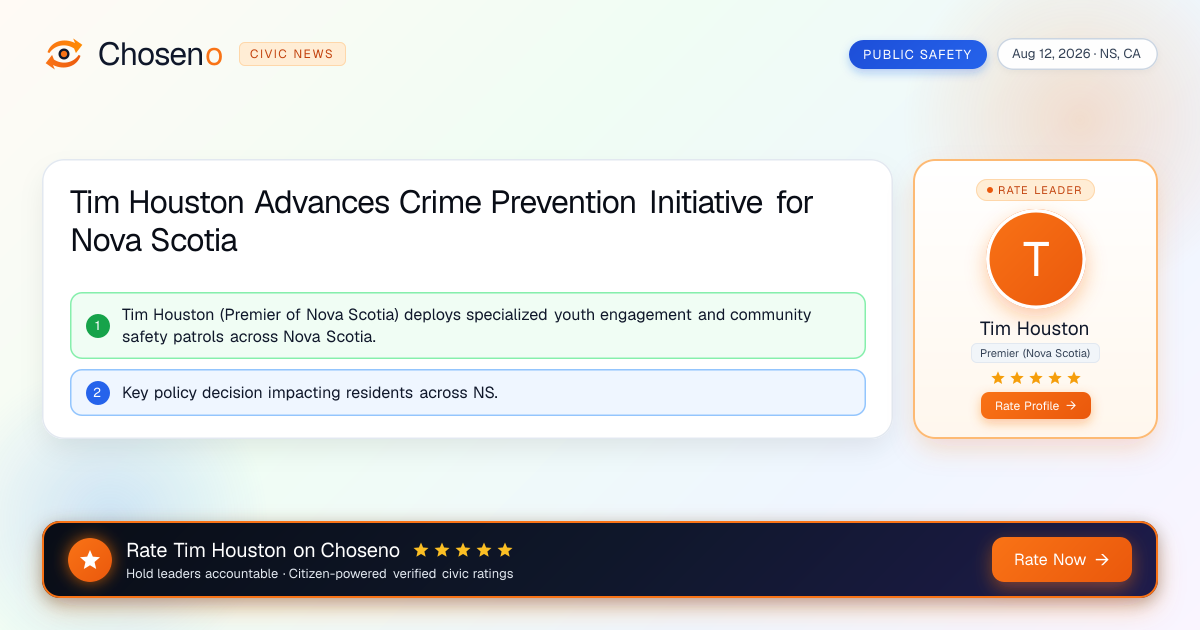This screenshot has height=630, width=1200.
Task: Click the Aug 12, 2026 · NS, CA date pill
Action: tap(1077, 54)
